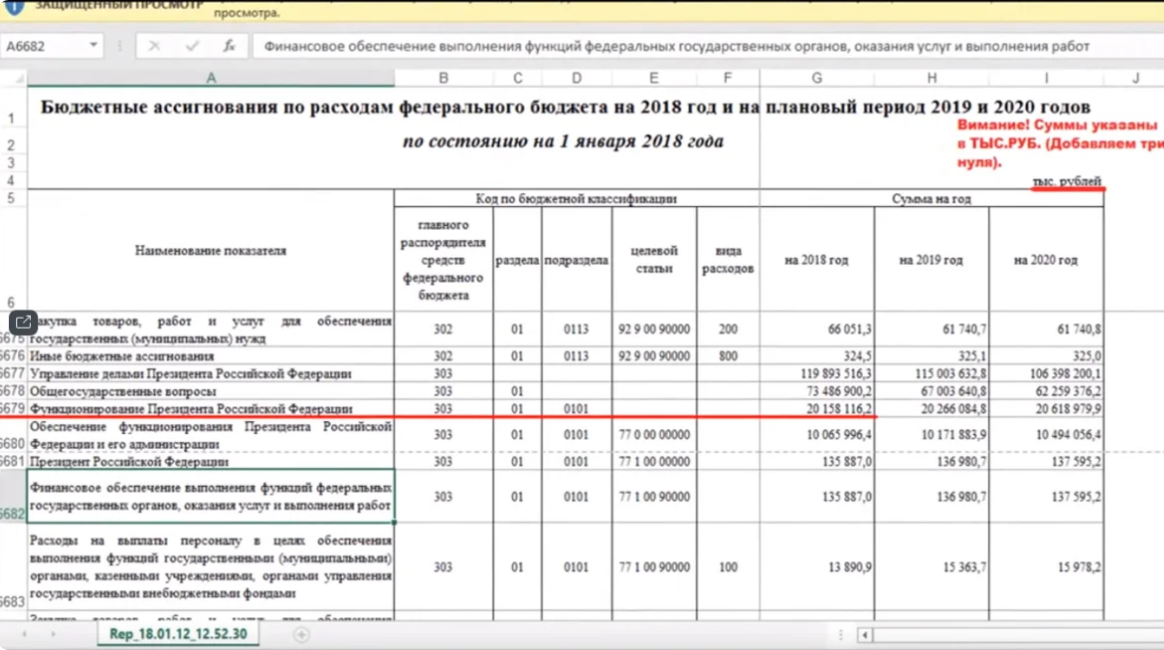Select column C header
The height and width of the screenshot is (650, 1164).
[517, 78]
